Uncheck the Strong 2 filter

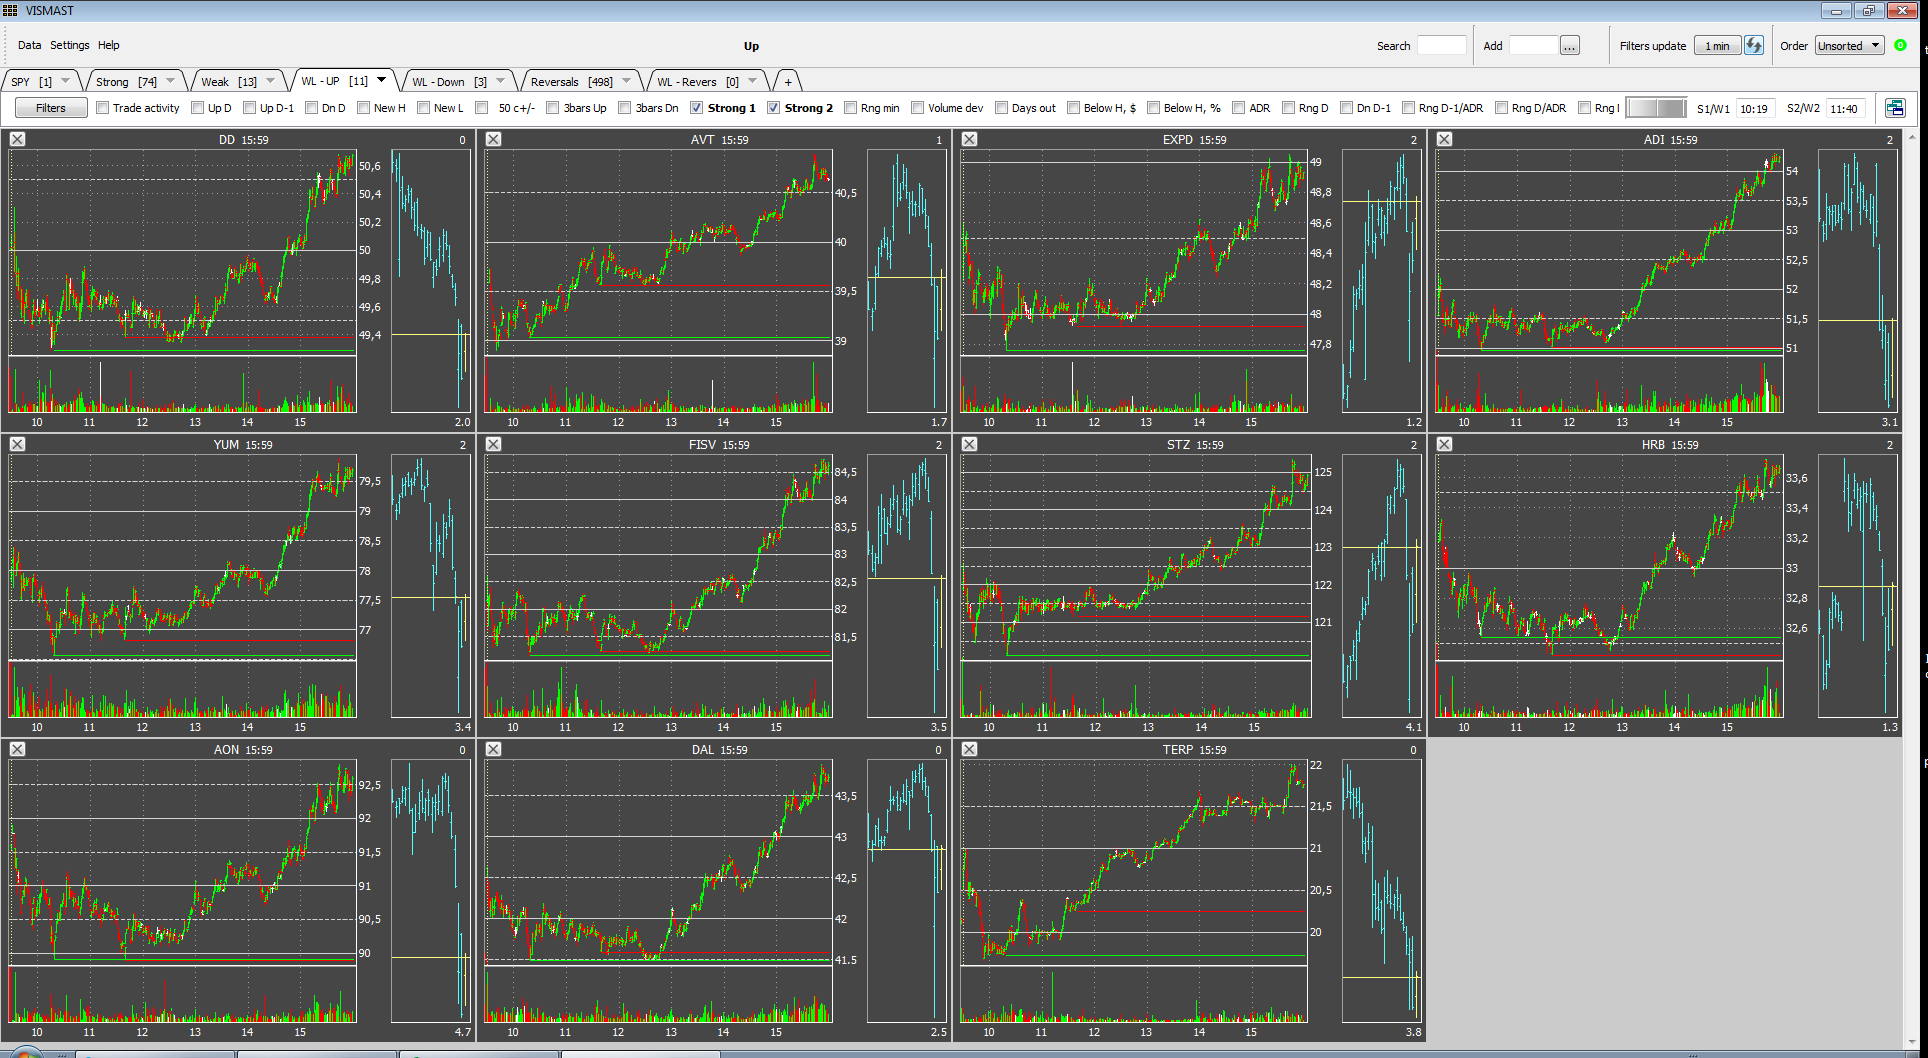click(x=774, y=108)
